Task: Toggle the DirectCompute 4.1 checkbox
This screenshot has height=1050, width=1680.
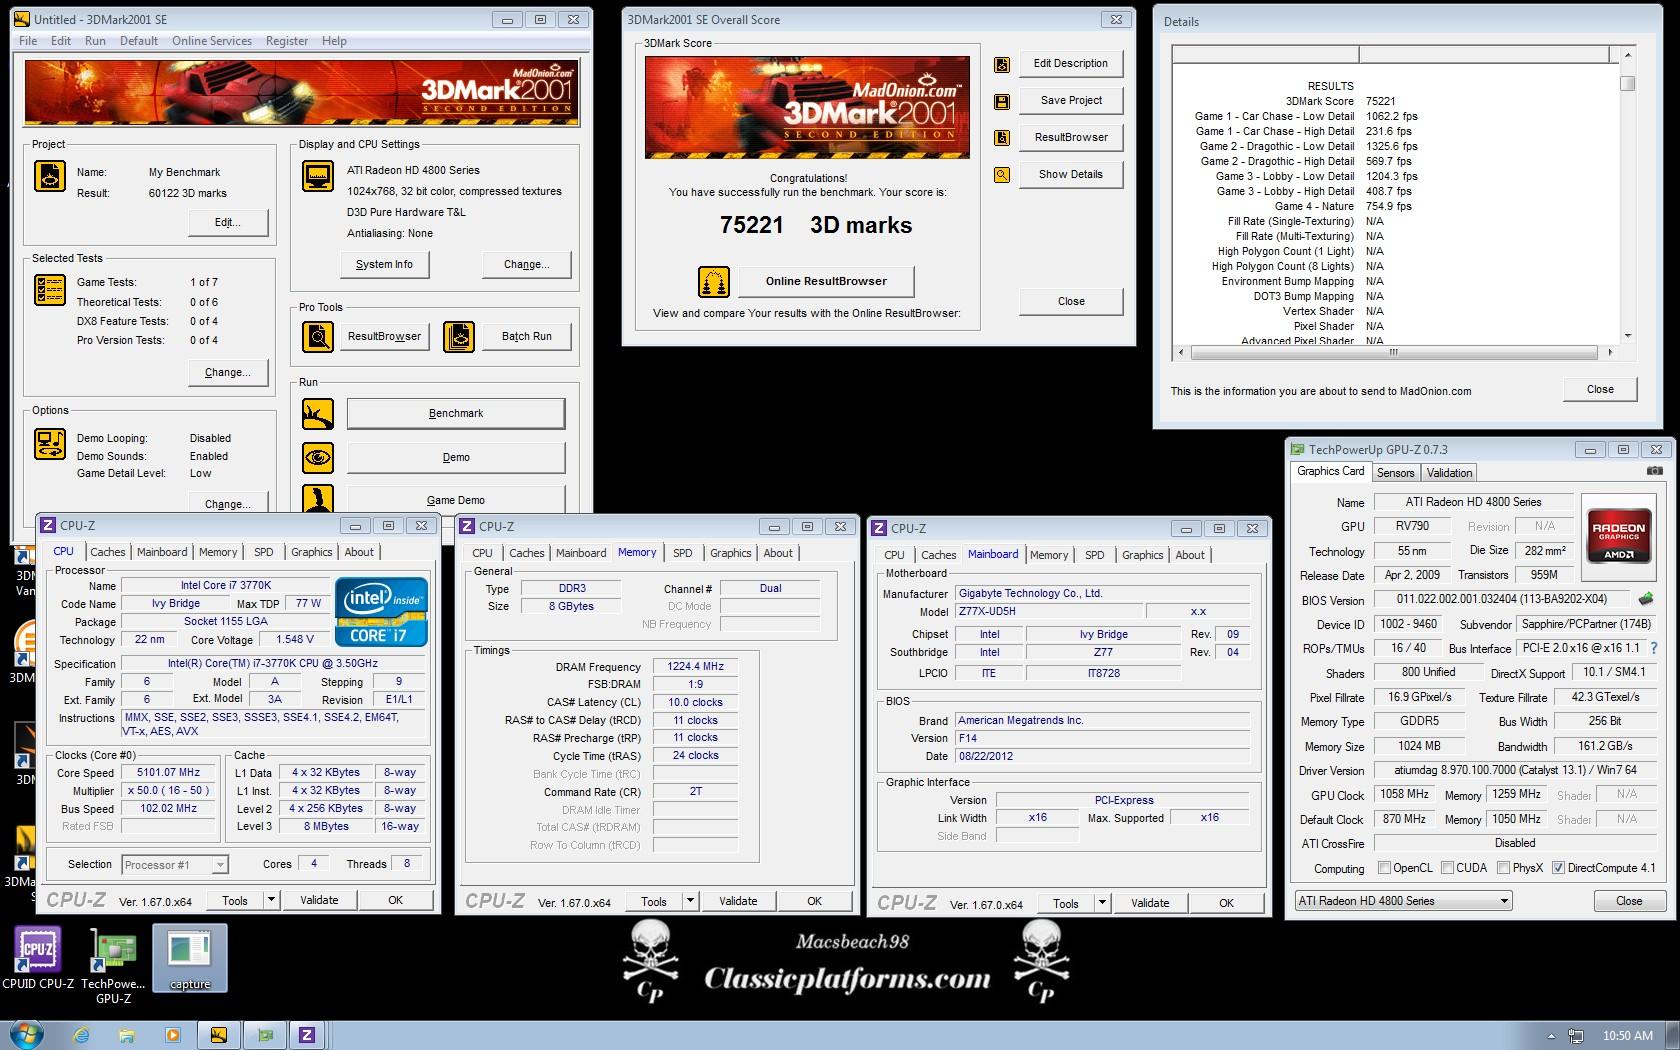Action: point(1558,868)
